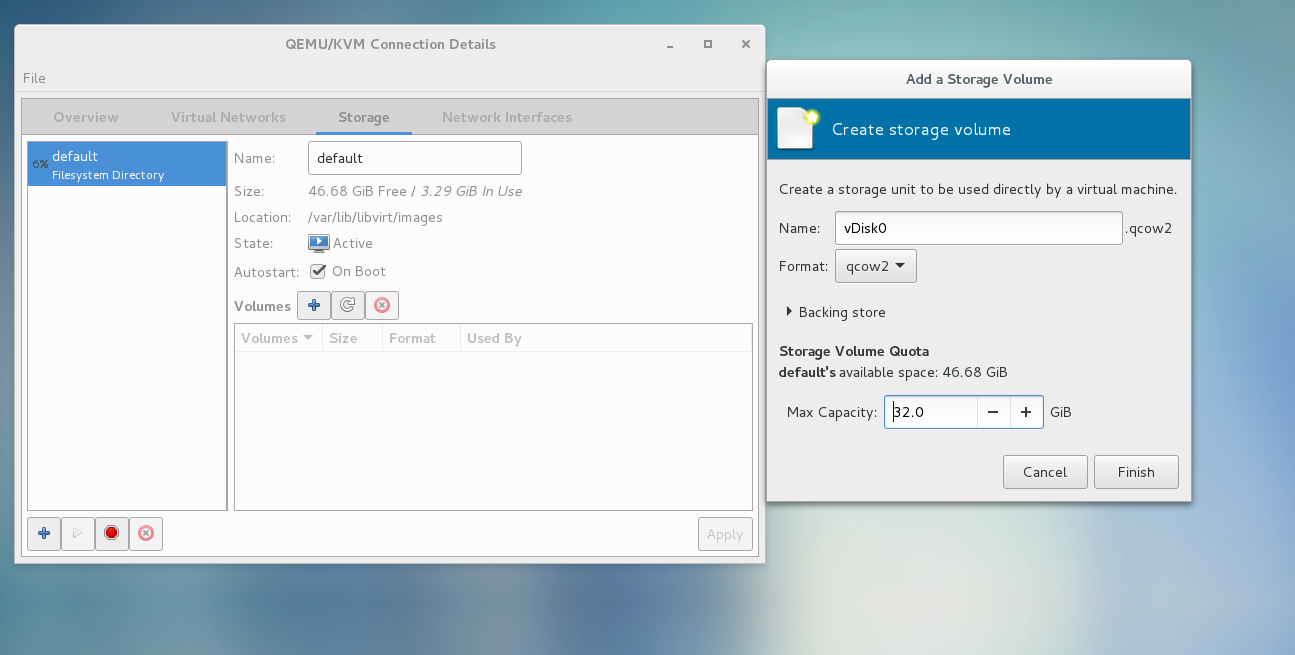Click the Active state monitor icon
The height and width of the screenshot is (655, 1295).
(x=319, y=243)
